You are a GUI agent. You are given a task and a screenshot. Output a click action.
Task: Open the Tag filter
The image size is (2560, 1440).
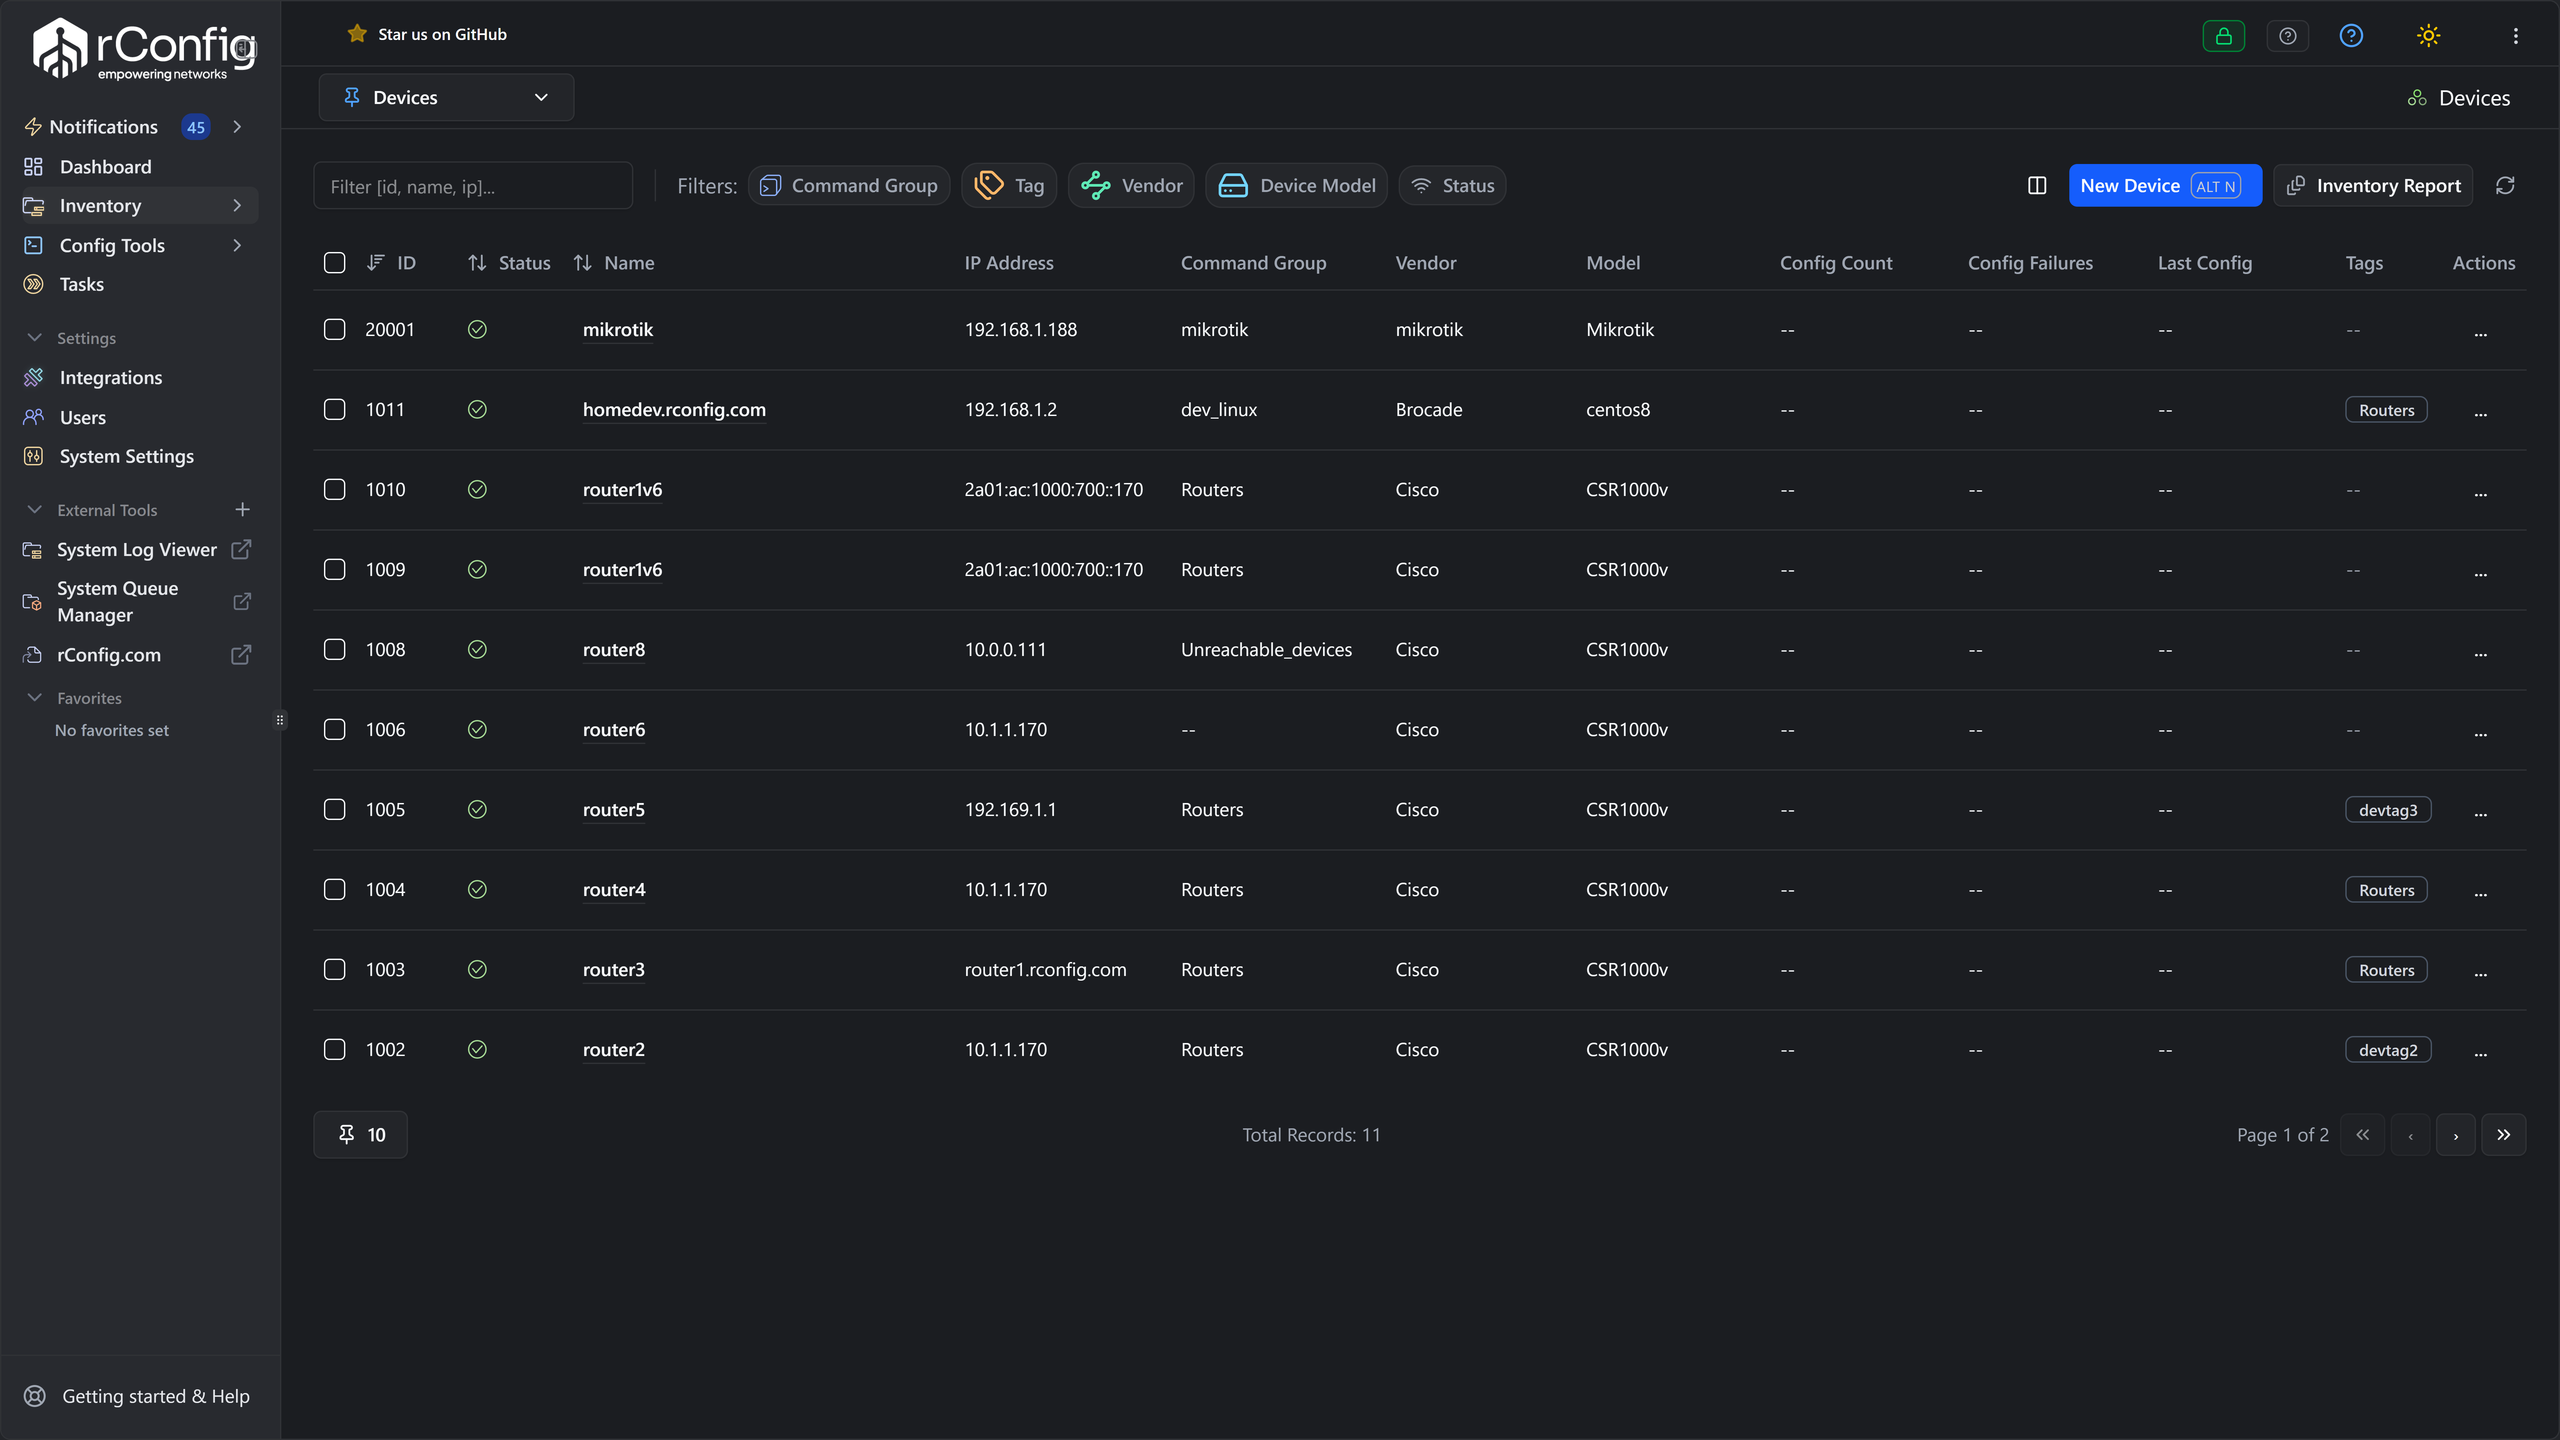point(1009,186)
